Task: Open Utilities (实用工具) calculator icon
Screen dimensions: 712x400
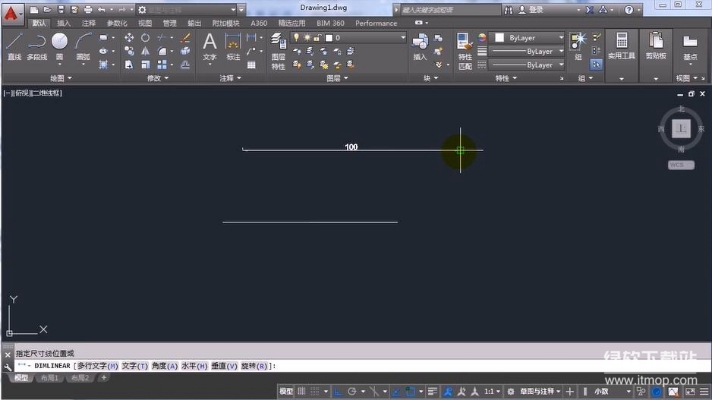Action: click(x=621, y=45)
